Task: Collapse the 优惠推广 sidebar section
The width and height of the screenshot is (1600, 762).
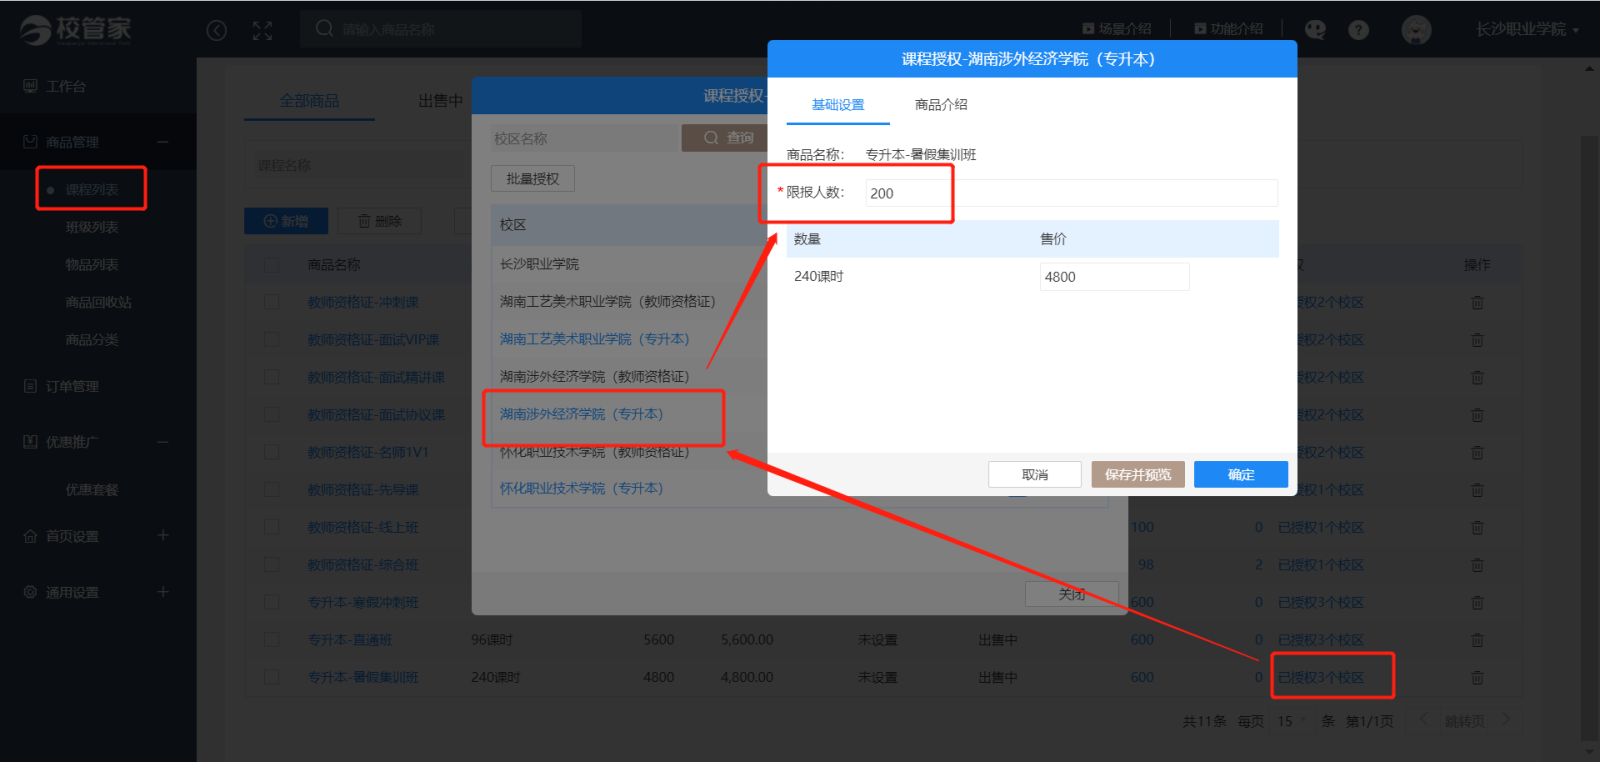Action: click(163, 442)
